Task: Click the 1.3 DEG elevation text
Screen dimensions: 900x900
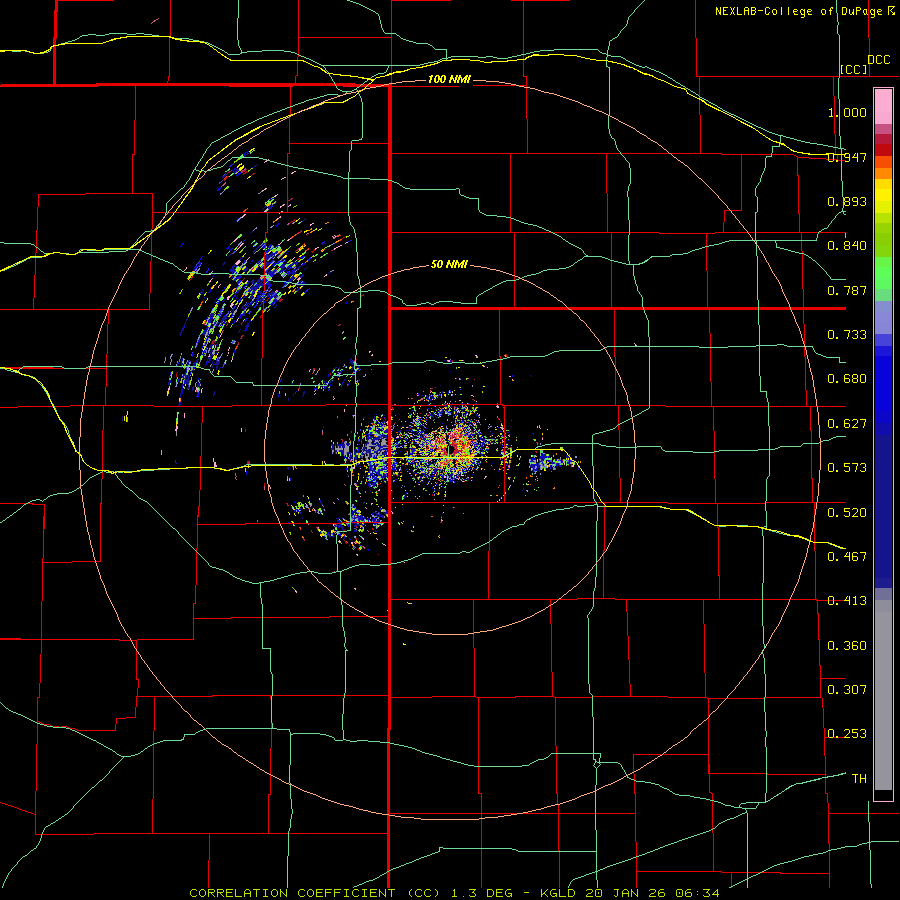Action: tap(481, 893)
